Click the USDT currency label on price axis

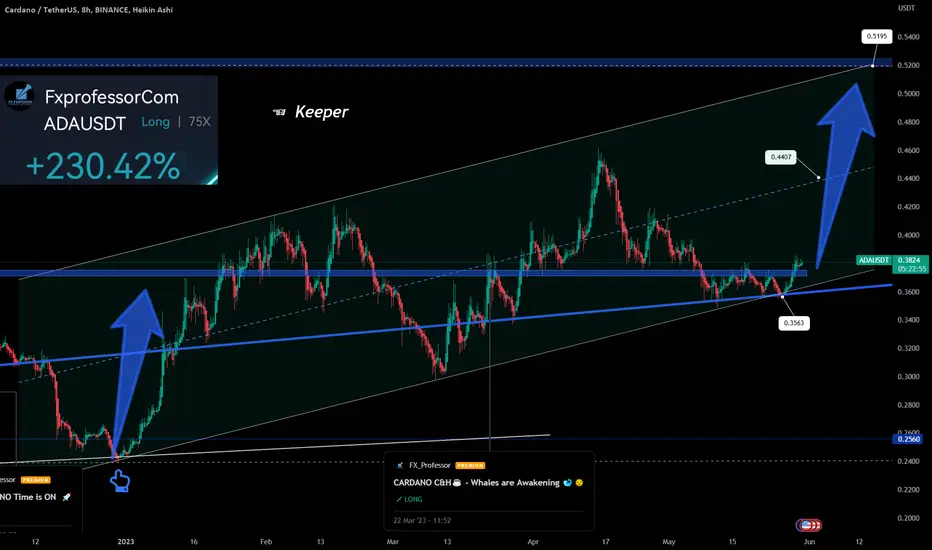[x=906, y=8]
